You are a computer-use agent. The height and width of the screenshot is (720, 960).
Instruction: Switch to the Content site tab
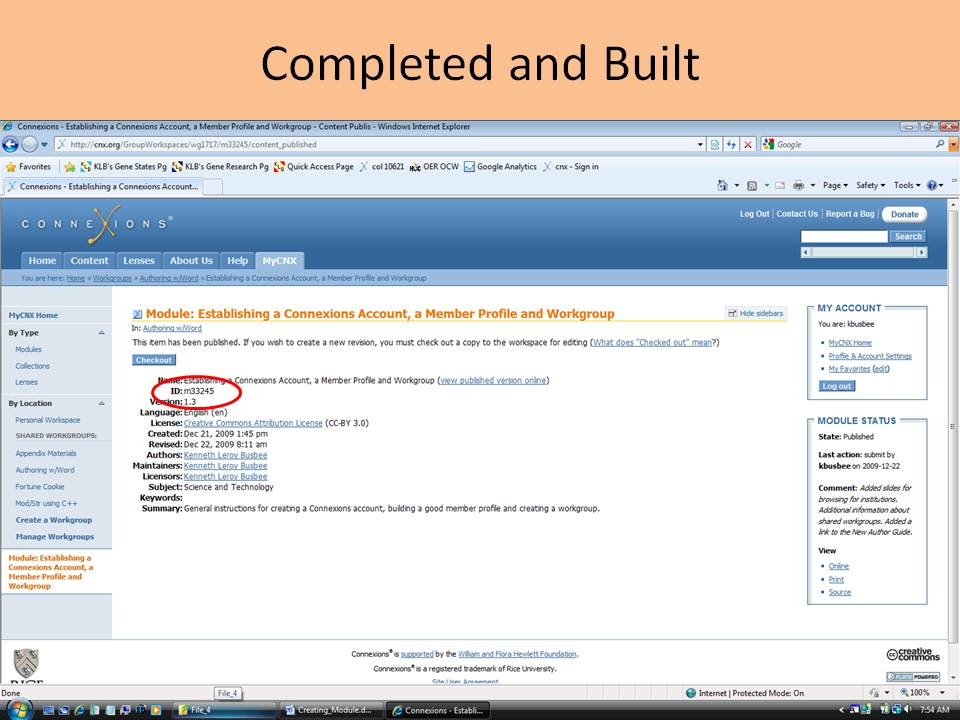click(x=89, y=261)
